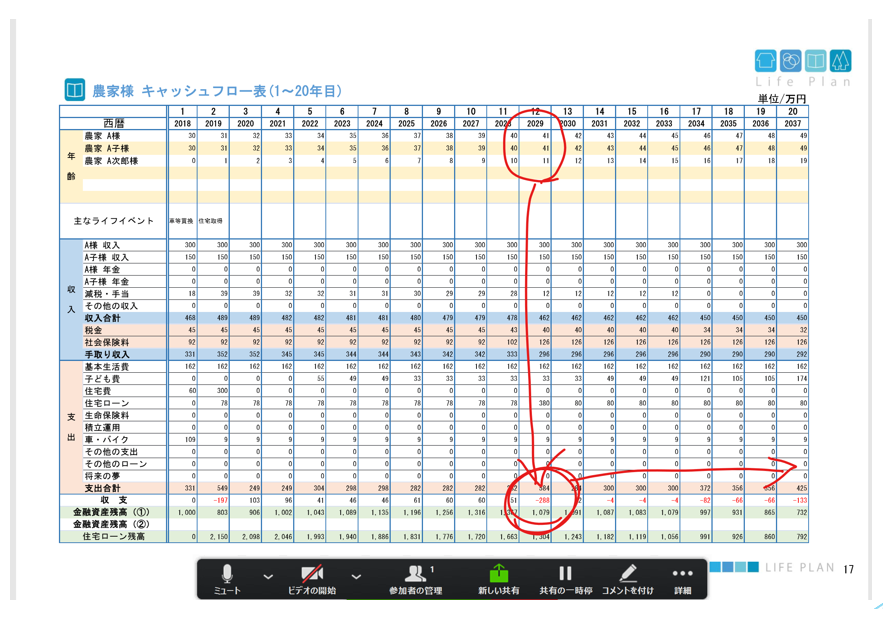The width and height of the screenshot is (891, 631).
Task: Select the 税金 row label
Action: (x=93, y=330)
